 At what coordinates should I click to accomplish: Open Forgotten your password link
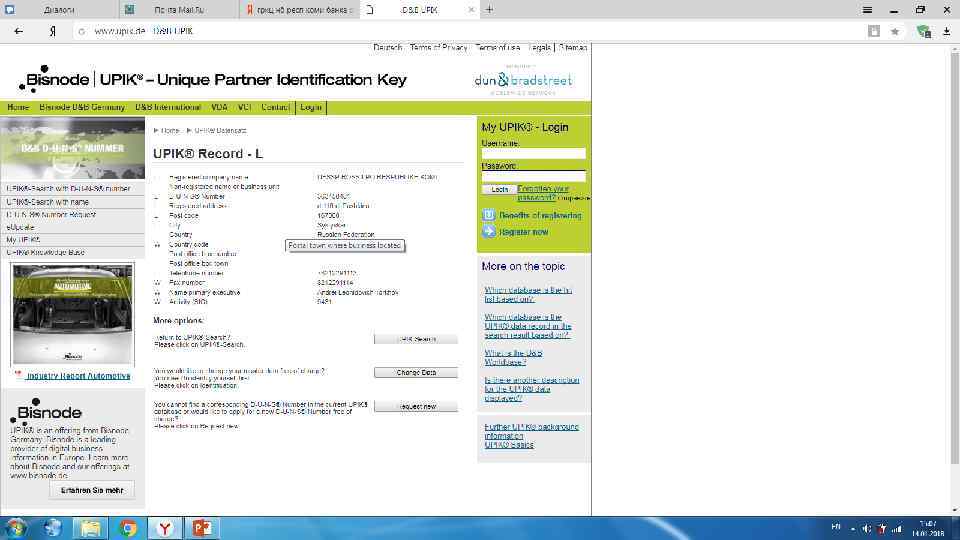pos(542,193)
